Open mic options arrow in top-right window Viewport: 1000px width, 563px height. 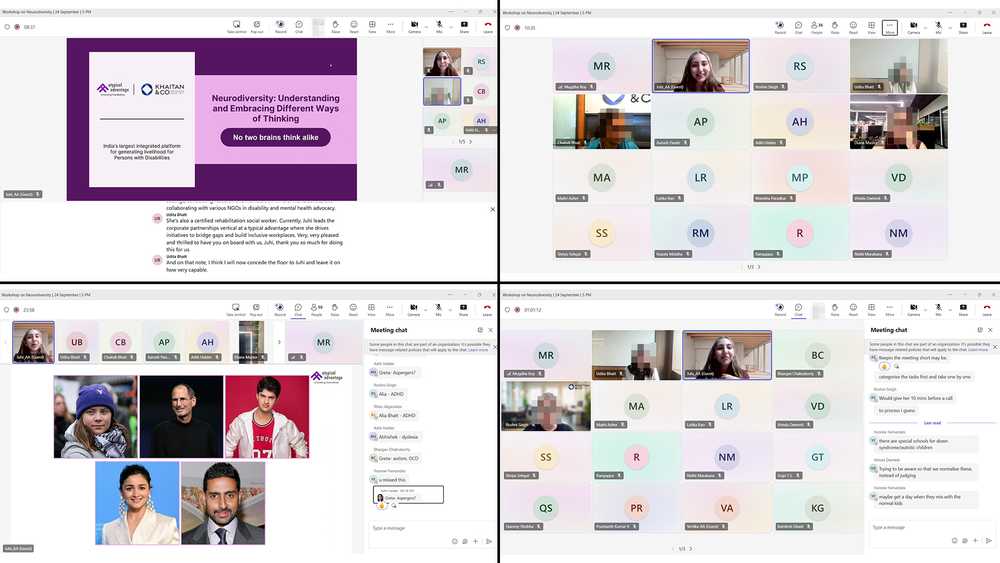(950, 27)
